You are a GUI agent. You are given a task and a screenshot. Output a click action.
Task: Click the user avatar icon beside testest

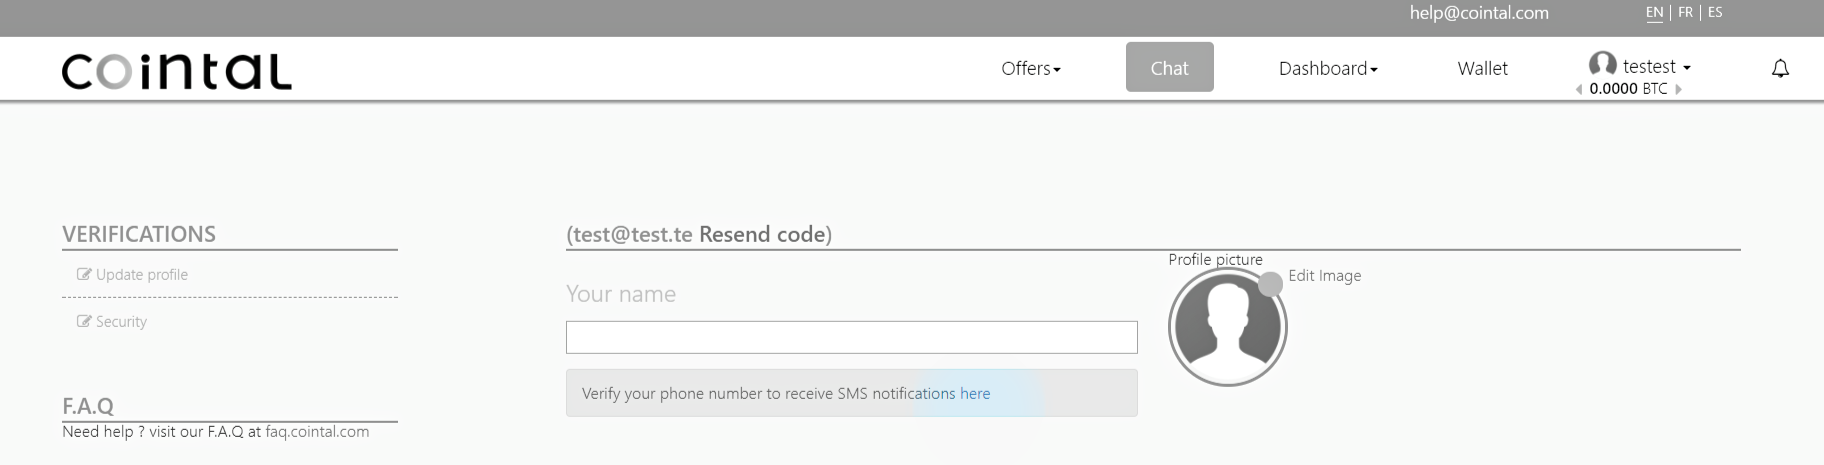1602,65
